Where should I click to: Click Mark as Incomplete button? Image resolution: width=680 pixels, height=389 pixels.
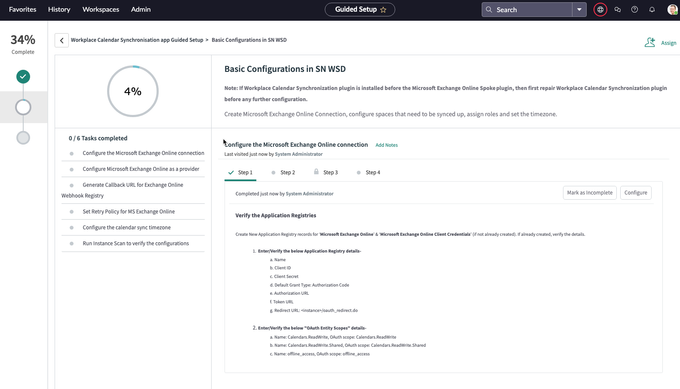(x=589, y=193)
